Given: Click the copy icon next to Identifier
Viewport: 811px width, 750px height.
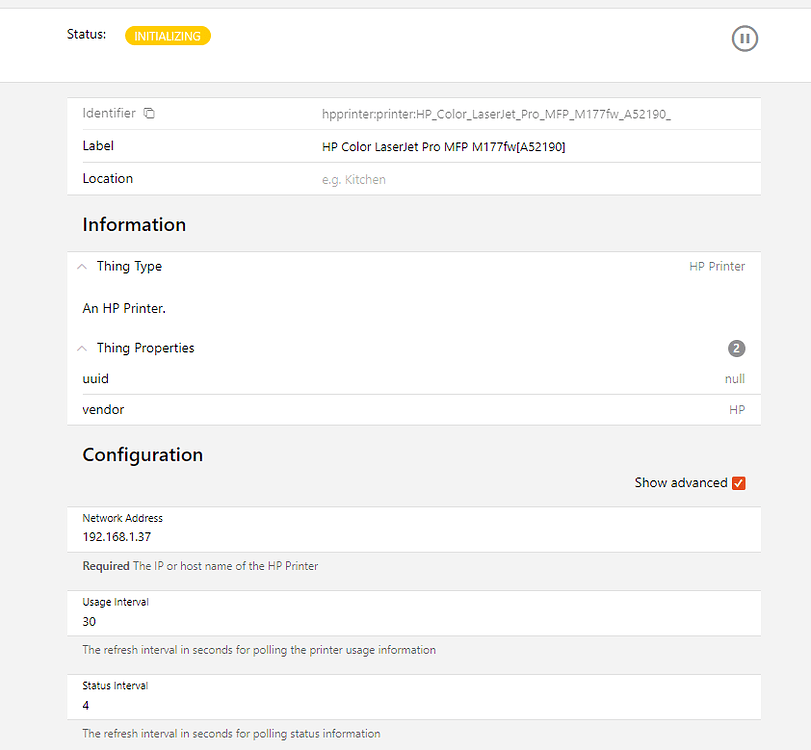Looking at the screenshot, I should [148, 113].
